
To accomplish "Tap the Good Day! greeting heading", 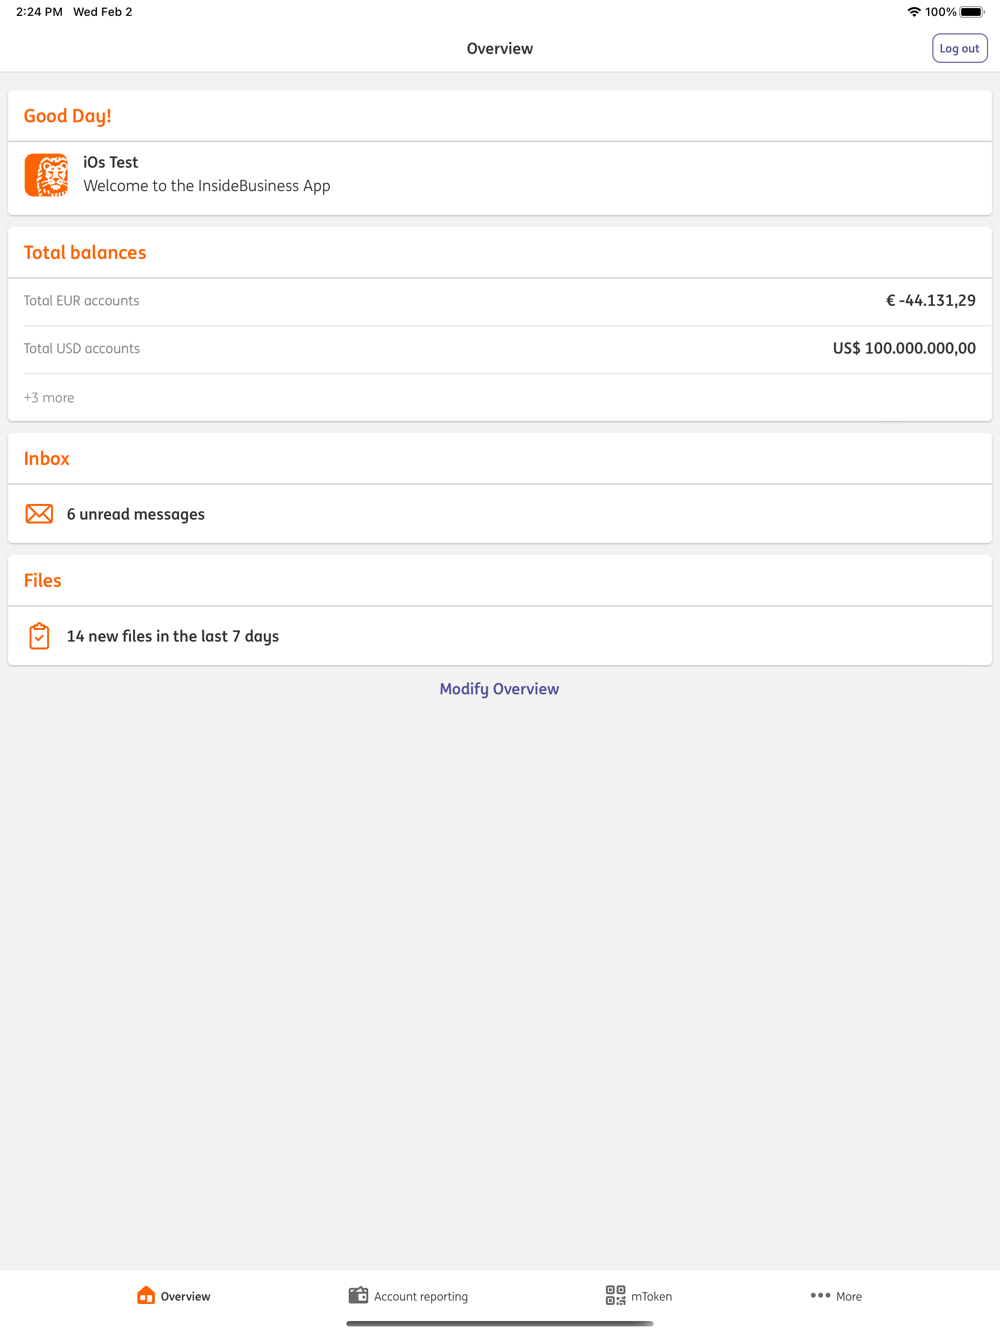I will point(67,116).
